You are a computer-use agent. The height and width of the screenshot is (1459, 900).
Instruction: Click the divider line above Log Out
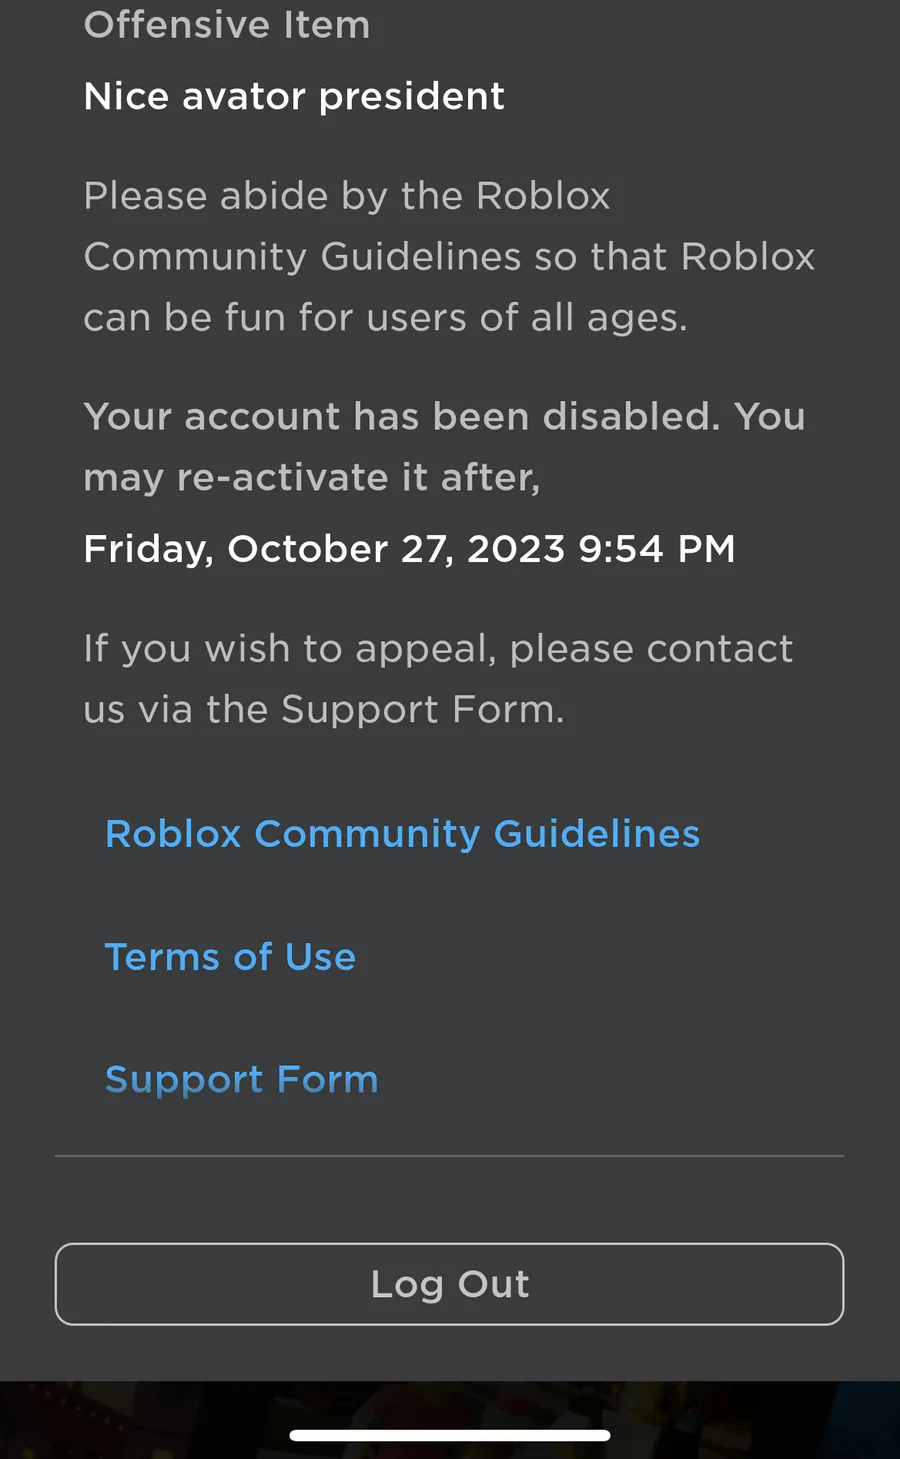[450, 1156]
